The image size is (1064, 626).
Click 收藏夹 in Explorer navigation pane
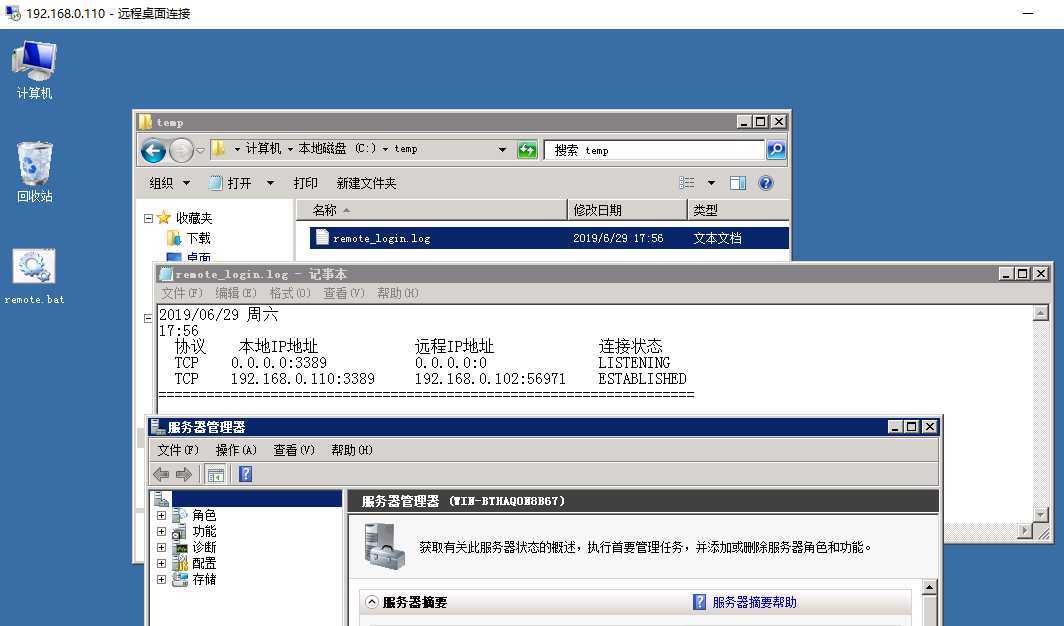tap(193, 218)
